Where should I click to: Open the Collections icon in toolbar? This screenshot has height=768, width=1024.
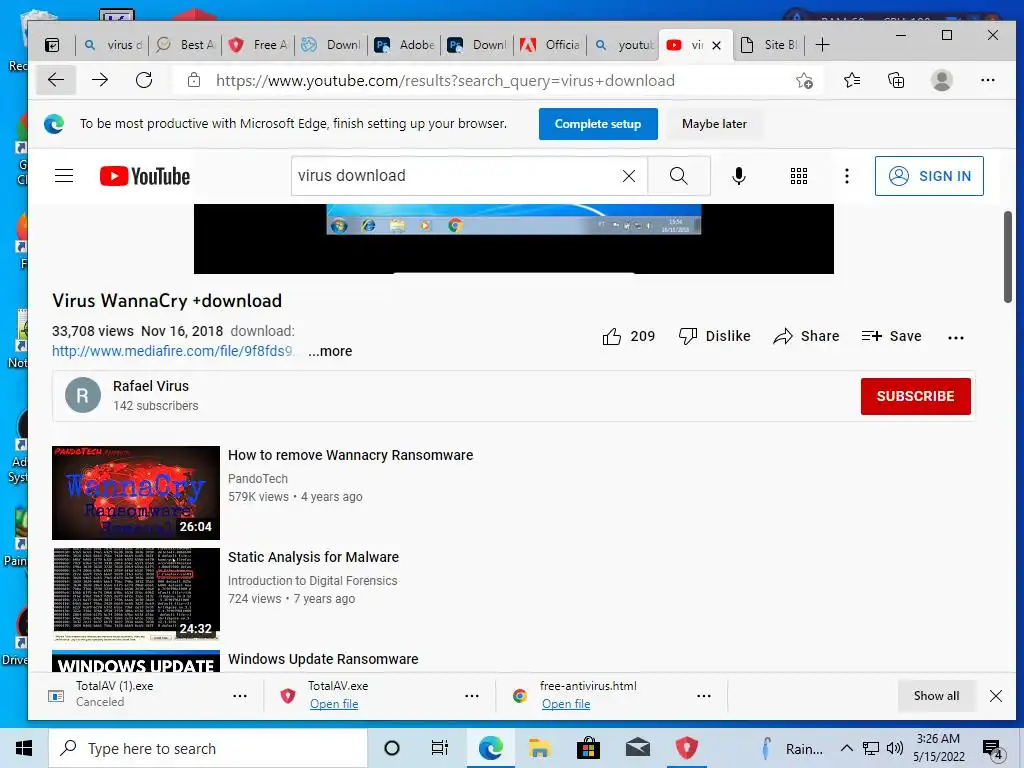[896, 80]
